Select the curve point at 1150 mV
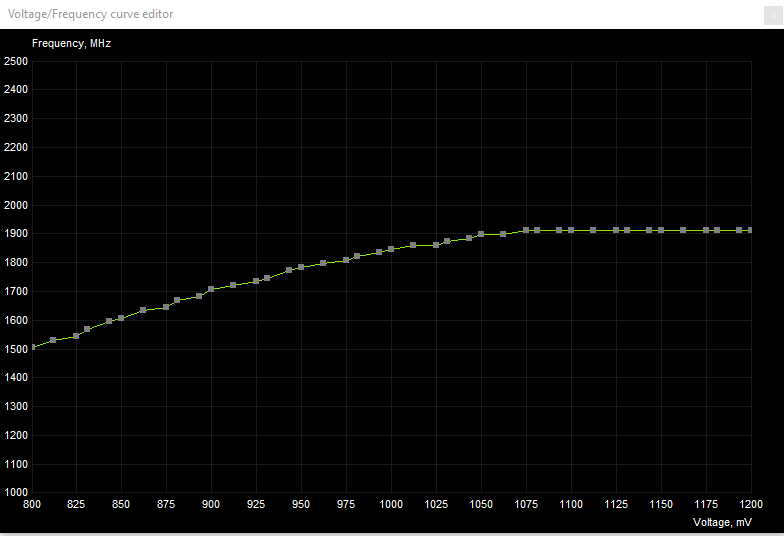This screenshot has width=784, height=536. (661, 230)
